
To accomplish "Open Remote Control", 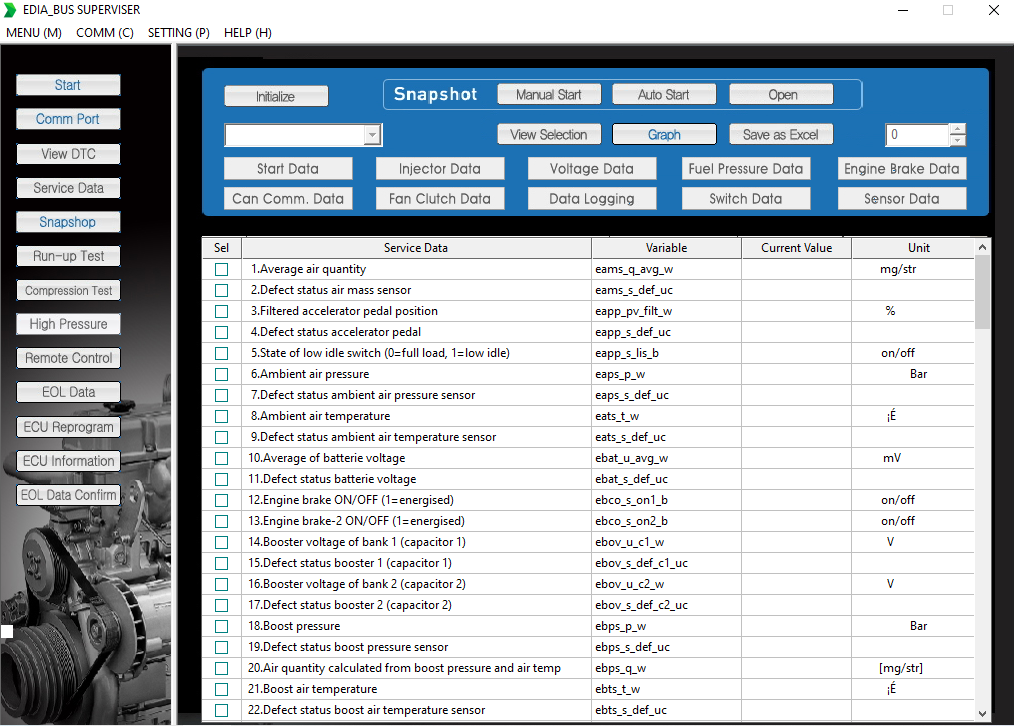I will point(68,358).
